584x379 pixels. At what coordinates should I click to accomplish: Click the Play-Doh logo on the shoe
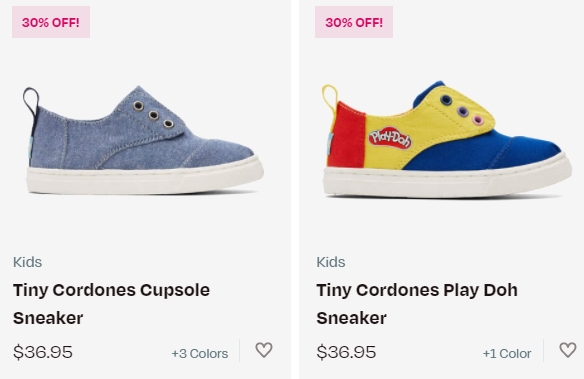[390, 138]
